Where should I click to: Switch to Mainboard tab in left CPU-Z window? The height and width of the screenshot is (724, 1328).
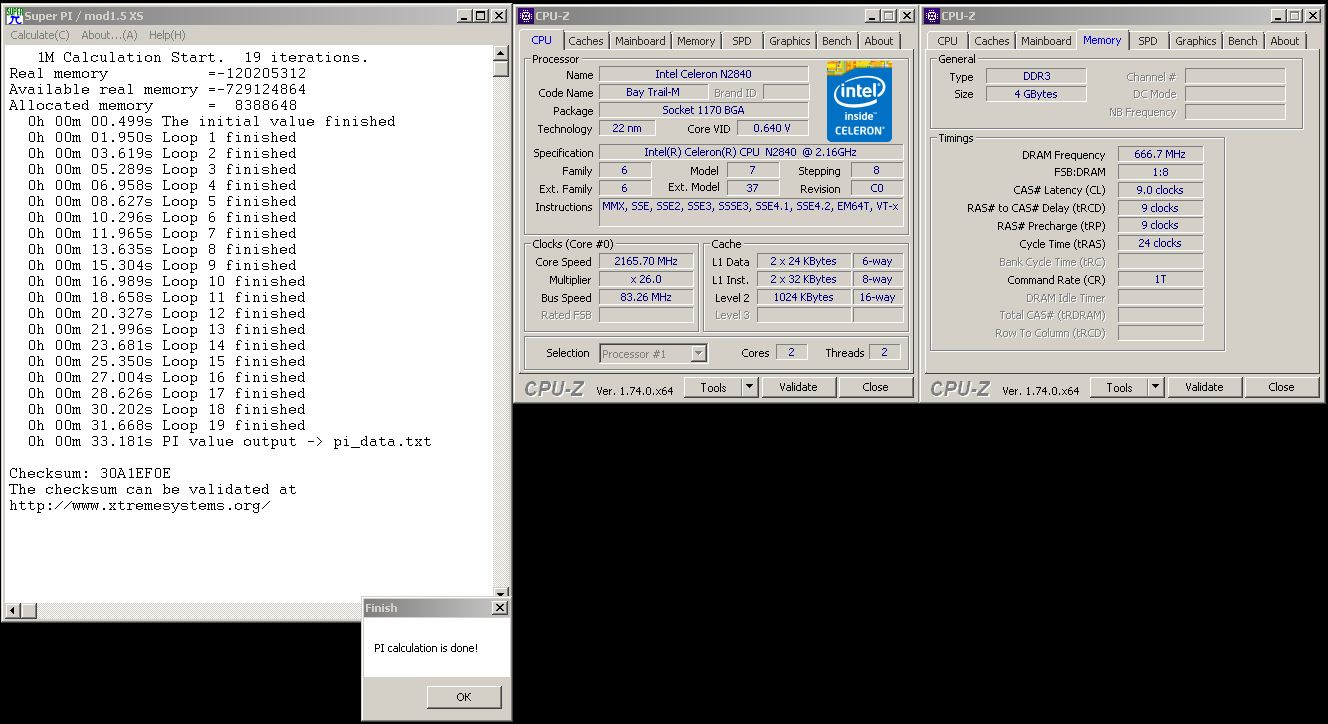pyautogui.click(x=640, y=41)
